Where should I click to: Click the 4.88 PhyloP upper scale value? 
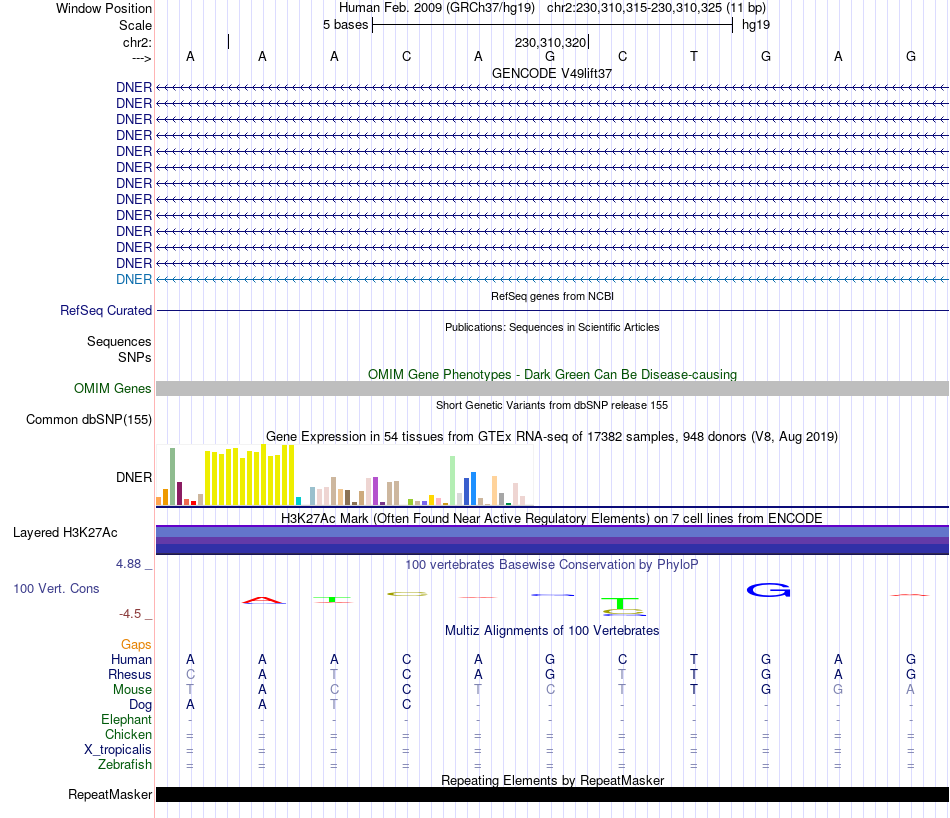pos(128,564)
